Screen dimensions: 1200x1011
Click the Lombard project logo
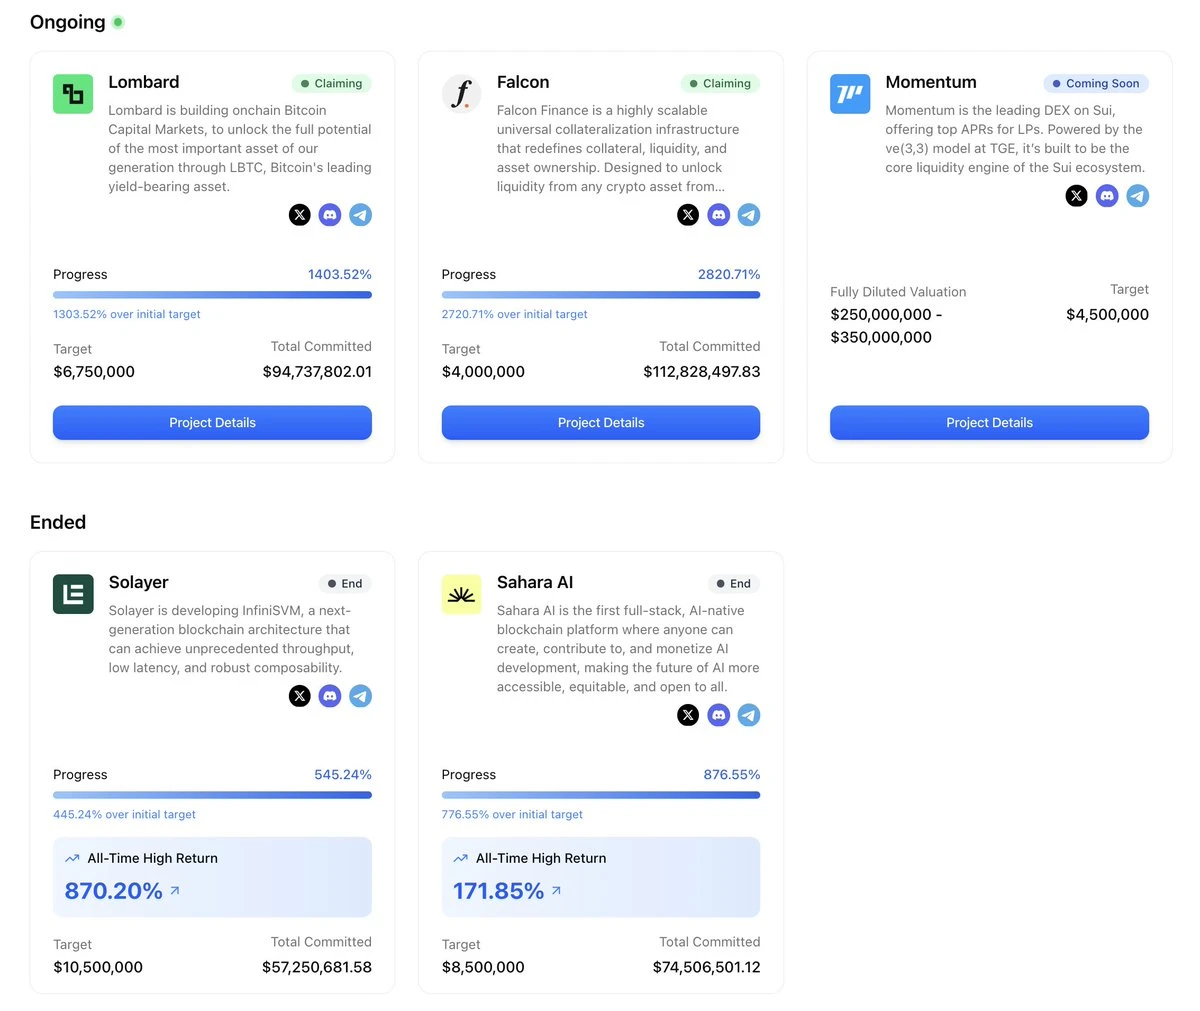[x=72, y=93]
